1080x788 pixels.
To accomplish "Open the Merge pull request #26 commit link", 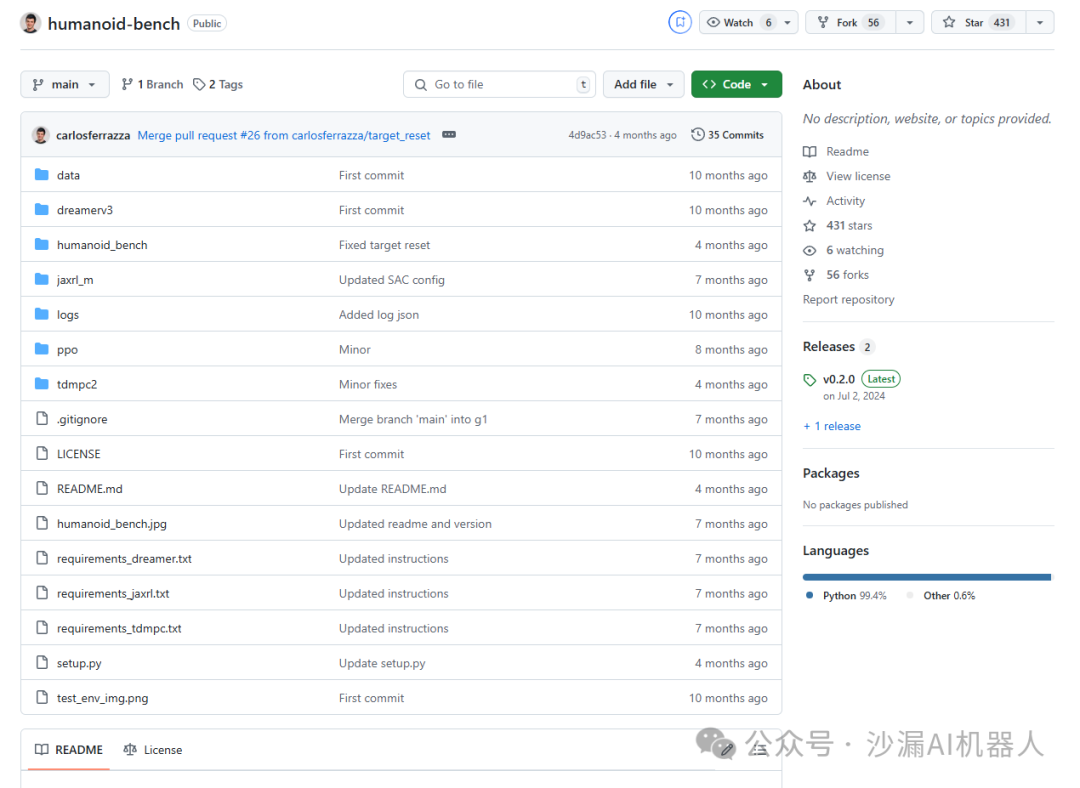I will pyautogui.click(x=284, y=135).
